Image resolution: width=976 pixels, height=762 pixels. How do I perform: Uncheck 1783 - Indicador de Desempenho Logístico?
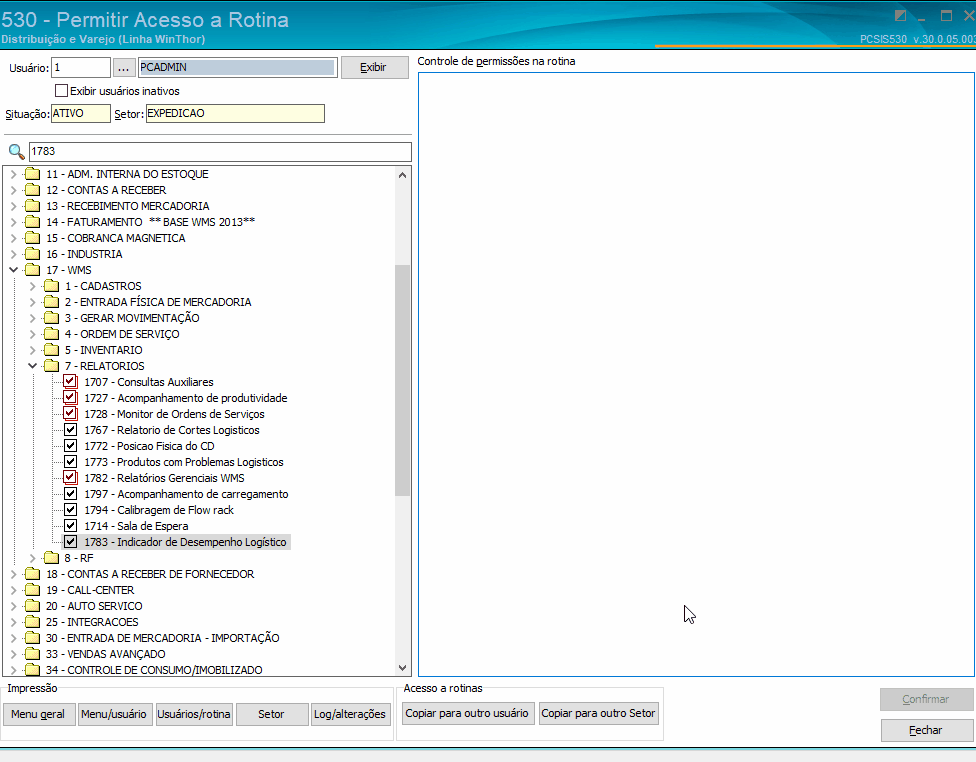click(x=70, y=542)
